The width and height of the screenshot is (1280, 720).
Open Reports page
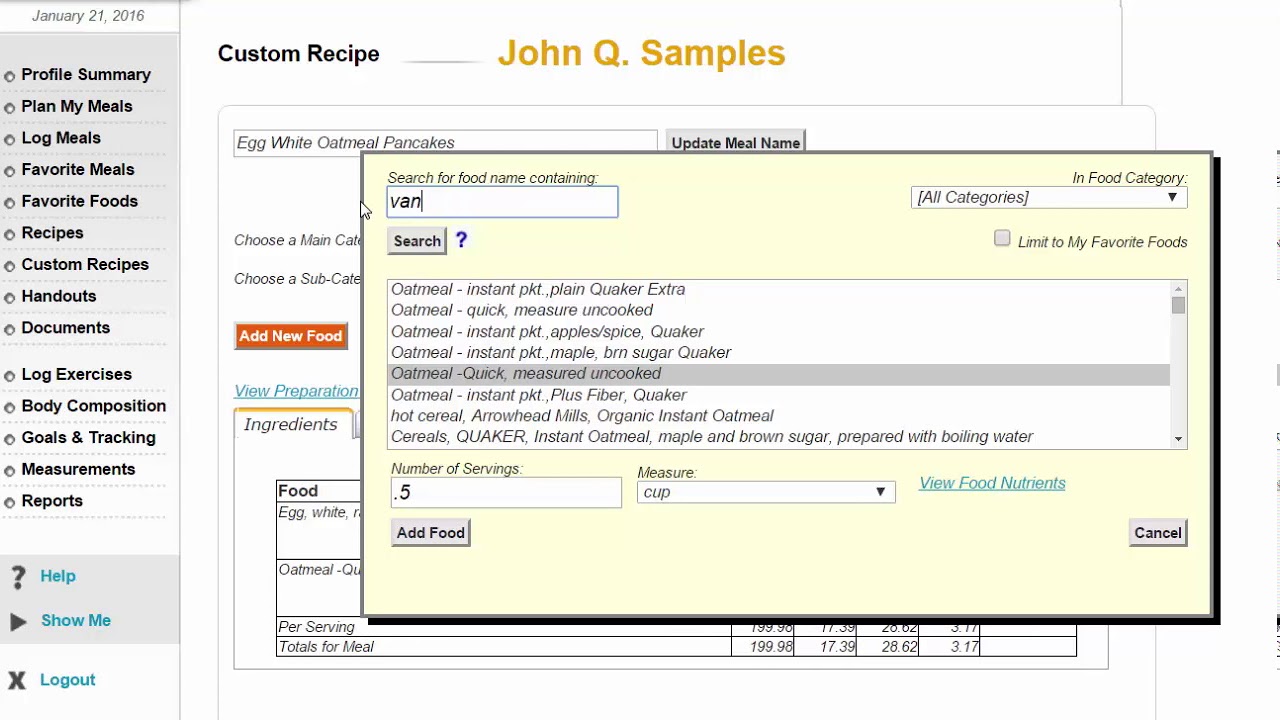pos(52,501)
